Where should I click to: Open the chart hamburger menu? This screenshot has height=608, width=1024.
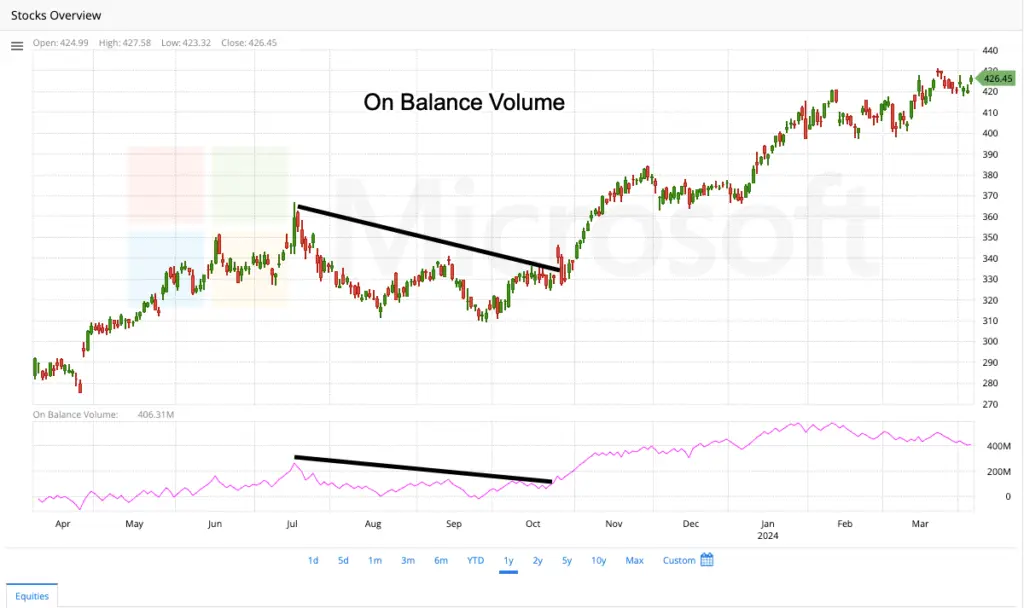point(17,46)
